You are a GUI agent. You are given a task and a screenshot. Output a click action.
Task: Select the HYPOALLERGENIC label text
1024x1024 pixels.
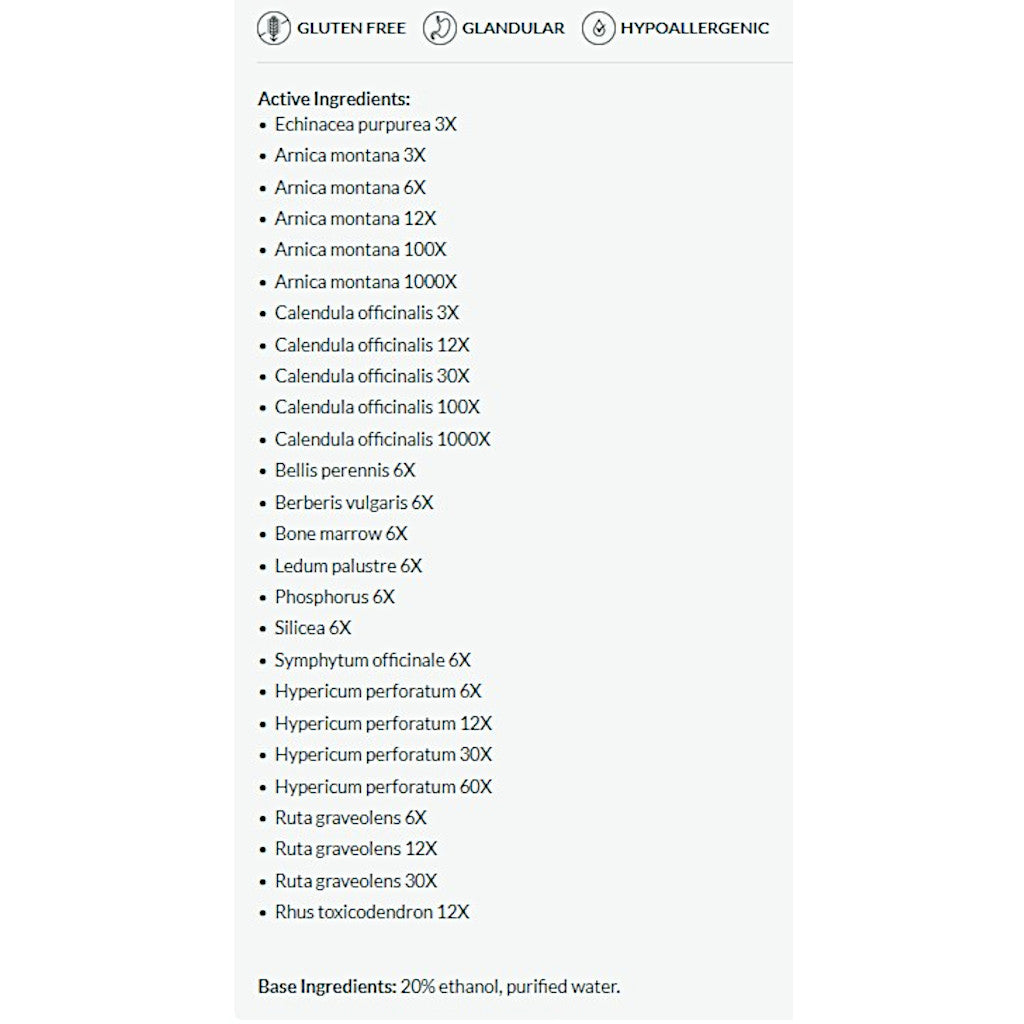tap(694, 28)
